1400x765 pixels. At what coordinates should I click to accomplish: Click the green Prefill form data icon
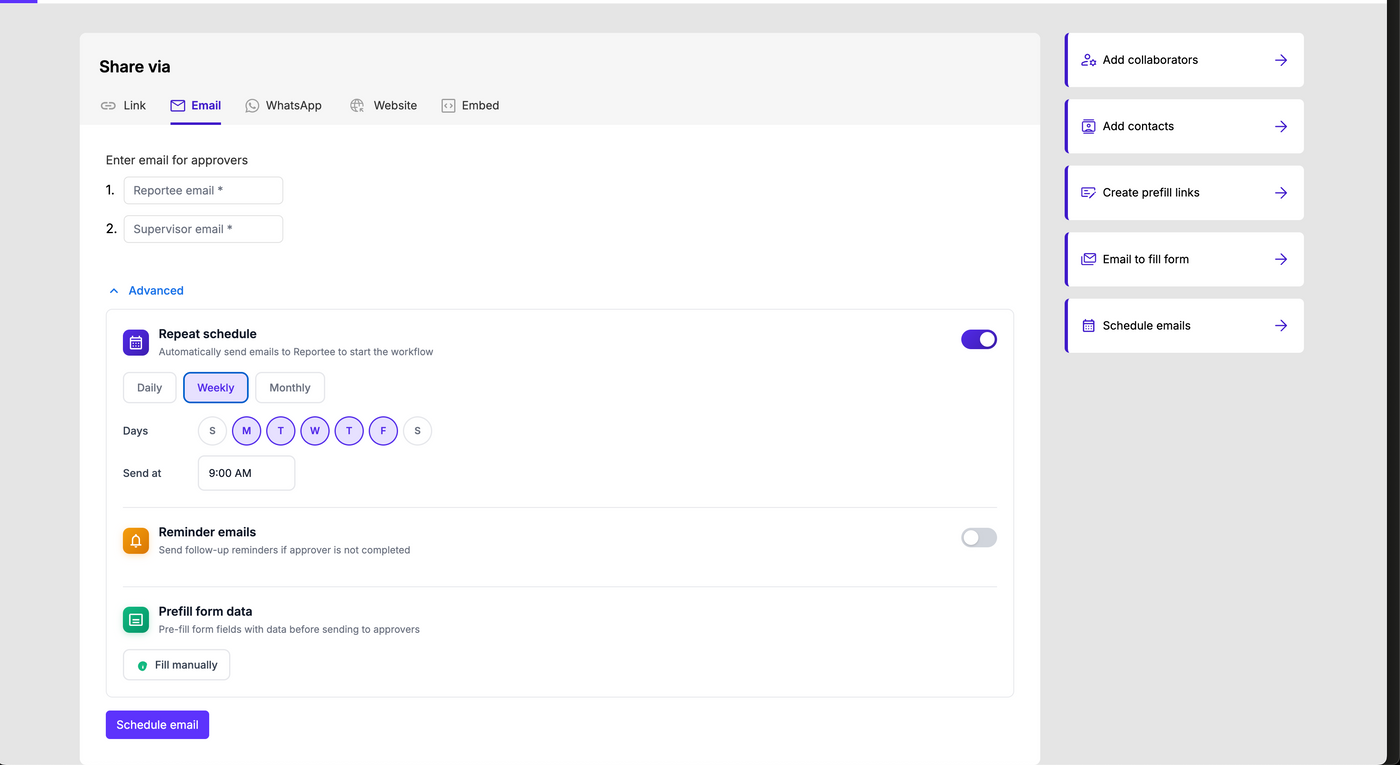click(135, 619)
